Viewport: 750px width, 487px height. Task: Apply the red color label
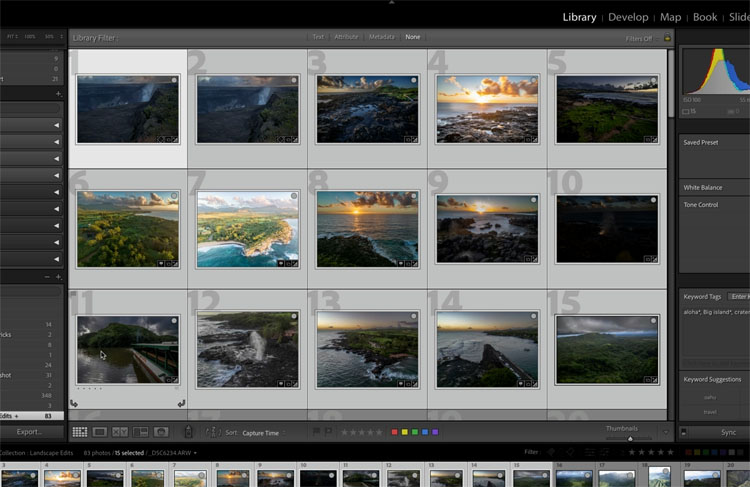tap(394, 432)
